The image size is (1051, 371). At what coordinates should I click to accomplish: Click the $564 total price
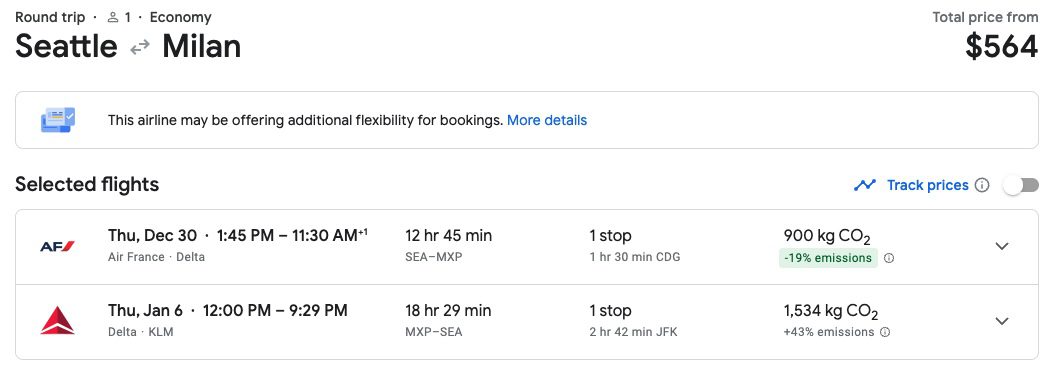(x=1001, y=46)
